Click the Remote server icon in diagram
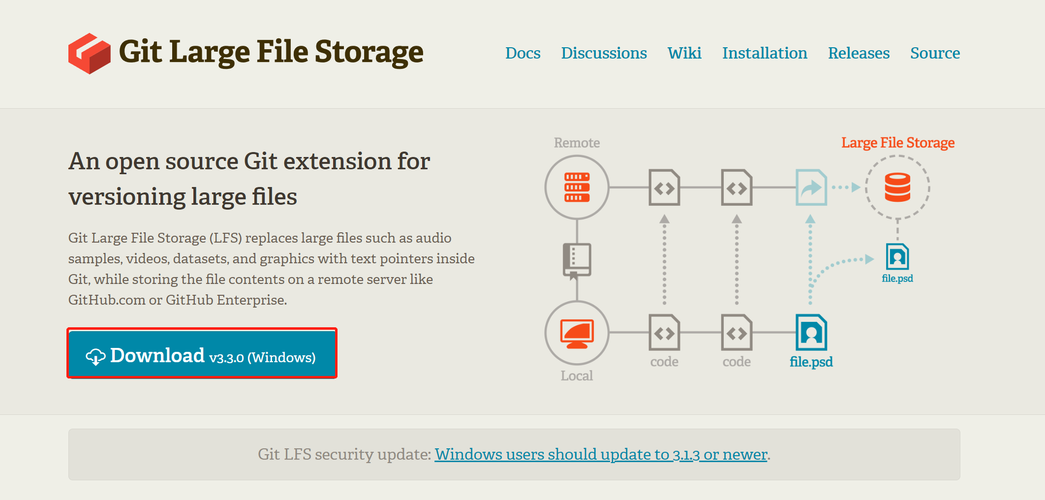The height and width of the screenshot is (500, 1045). click(x=576, y=187)
